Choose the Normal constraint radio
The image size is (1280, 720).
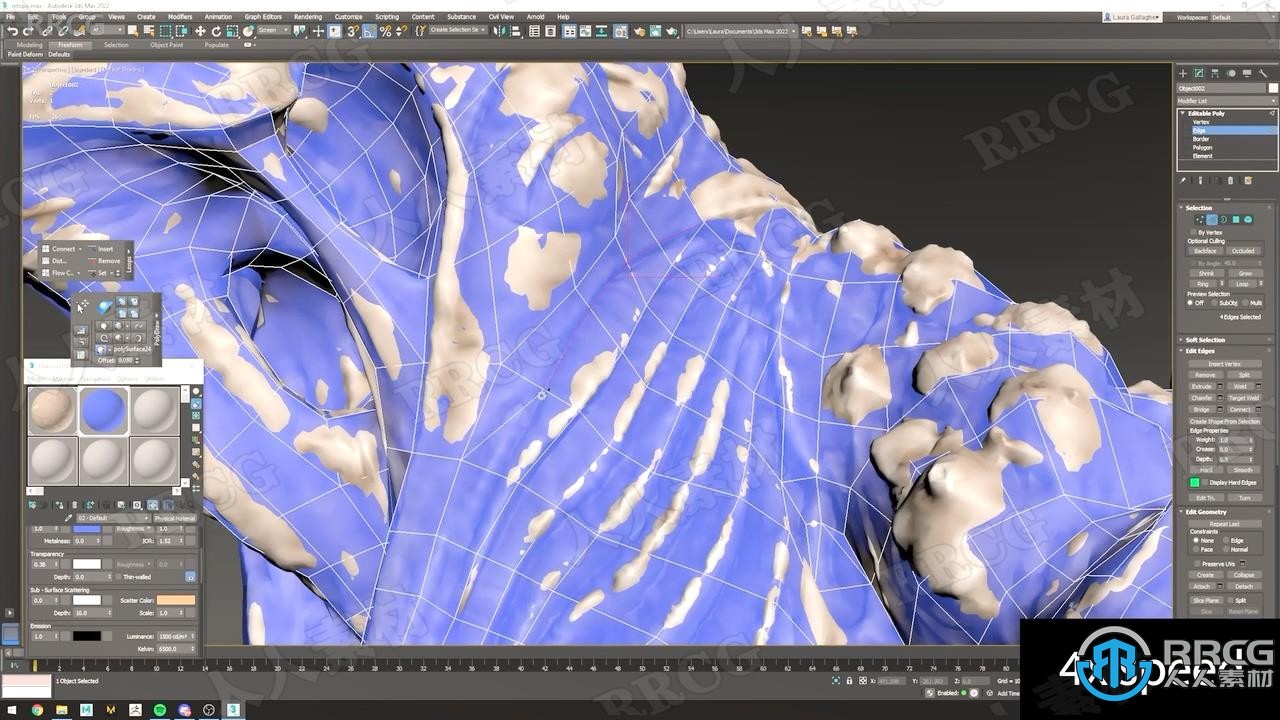pyautogui.click(x=1226, y=549)
